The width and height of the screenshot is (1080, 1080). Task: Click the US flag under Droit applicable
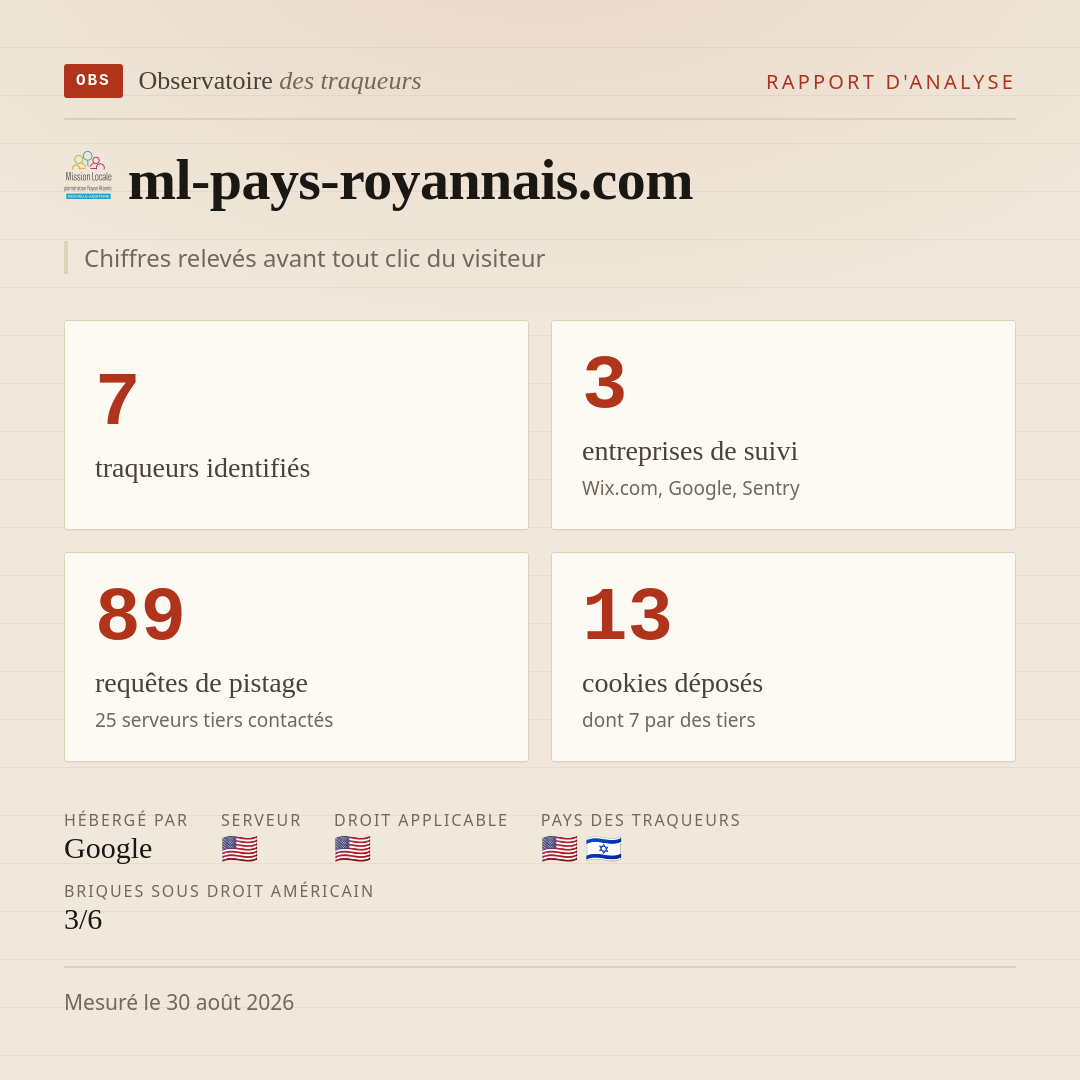353,849
